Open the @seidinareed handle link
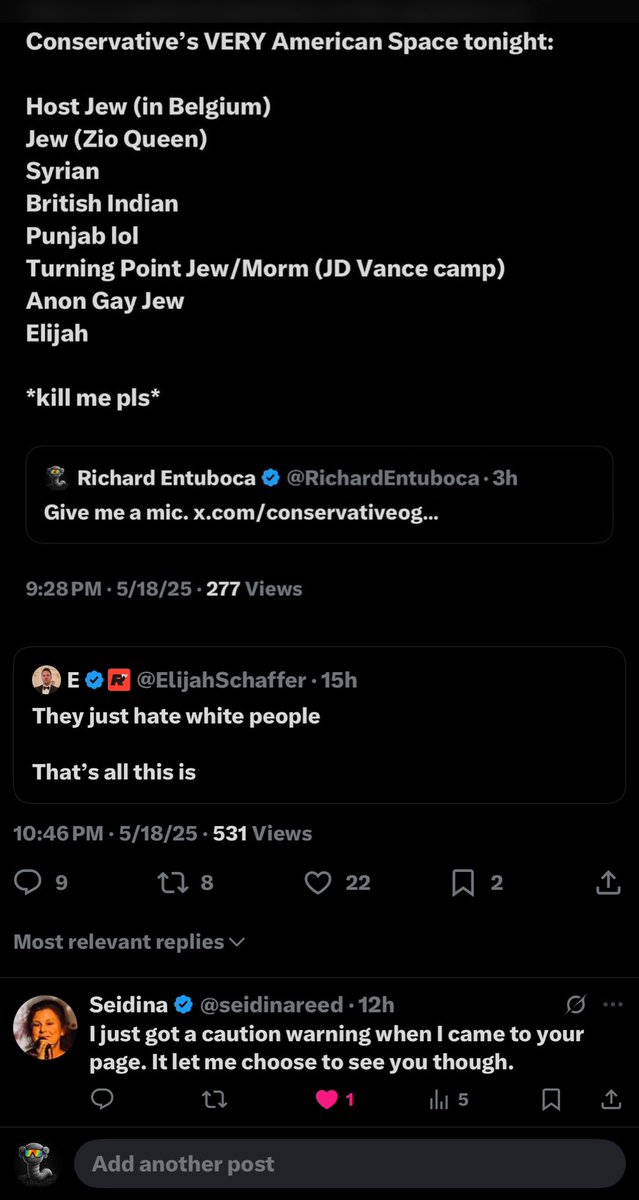This screenshot has width=639, height=1200. pyautogui.click(x=272, y=1004)
